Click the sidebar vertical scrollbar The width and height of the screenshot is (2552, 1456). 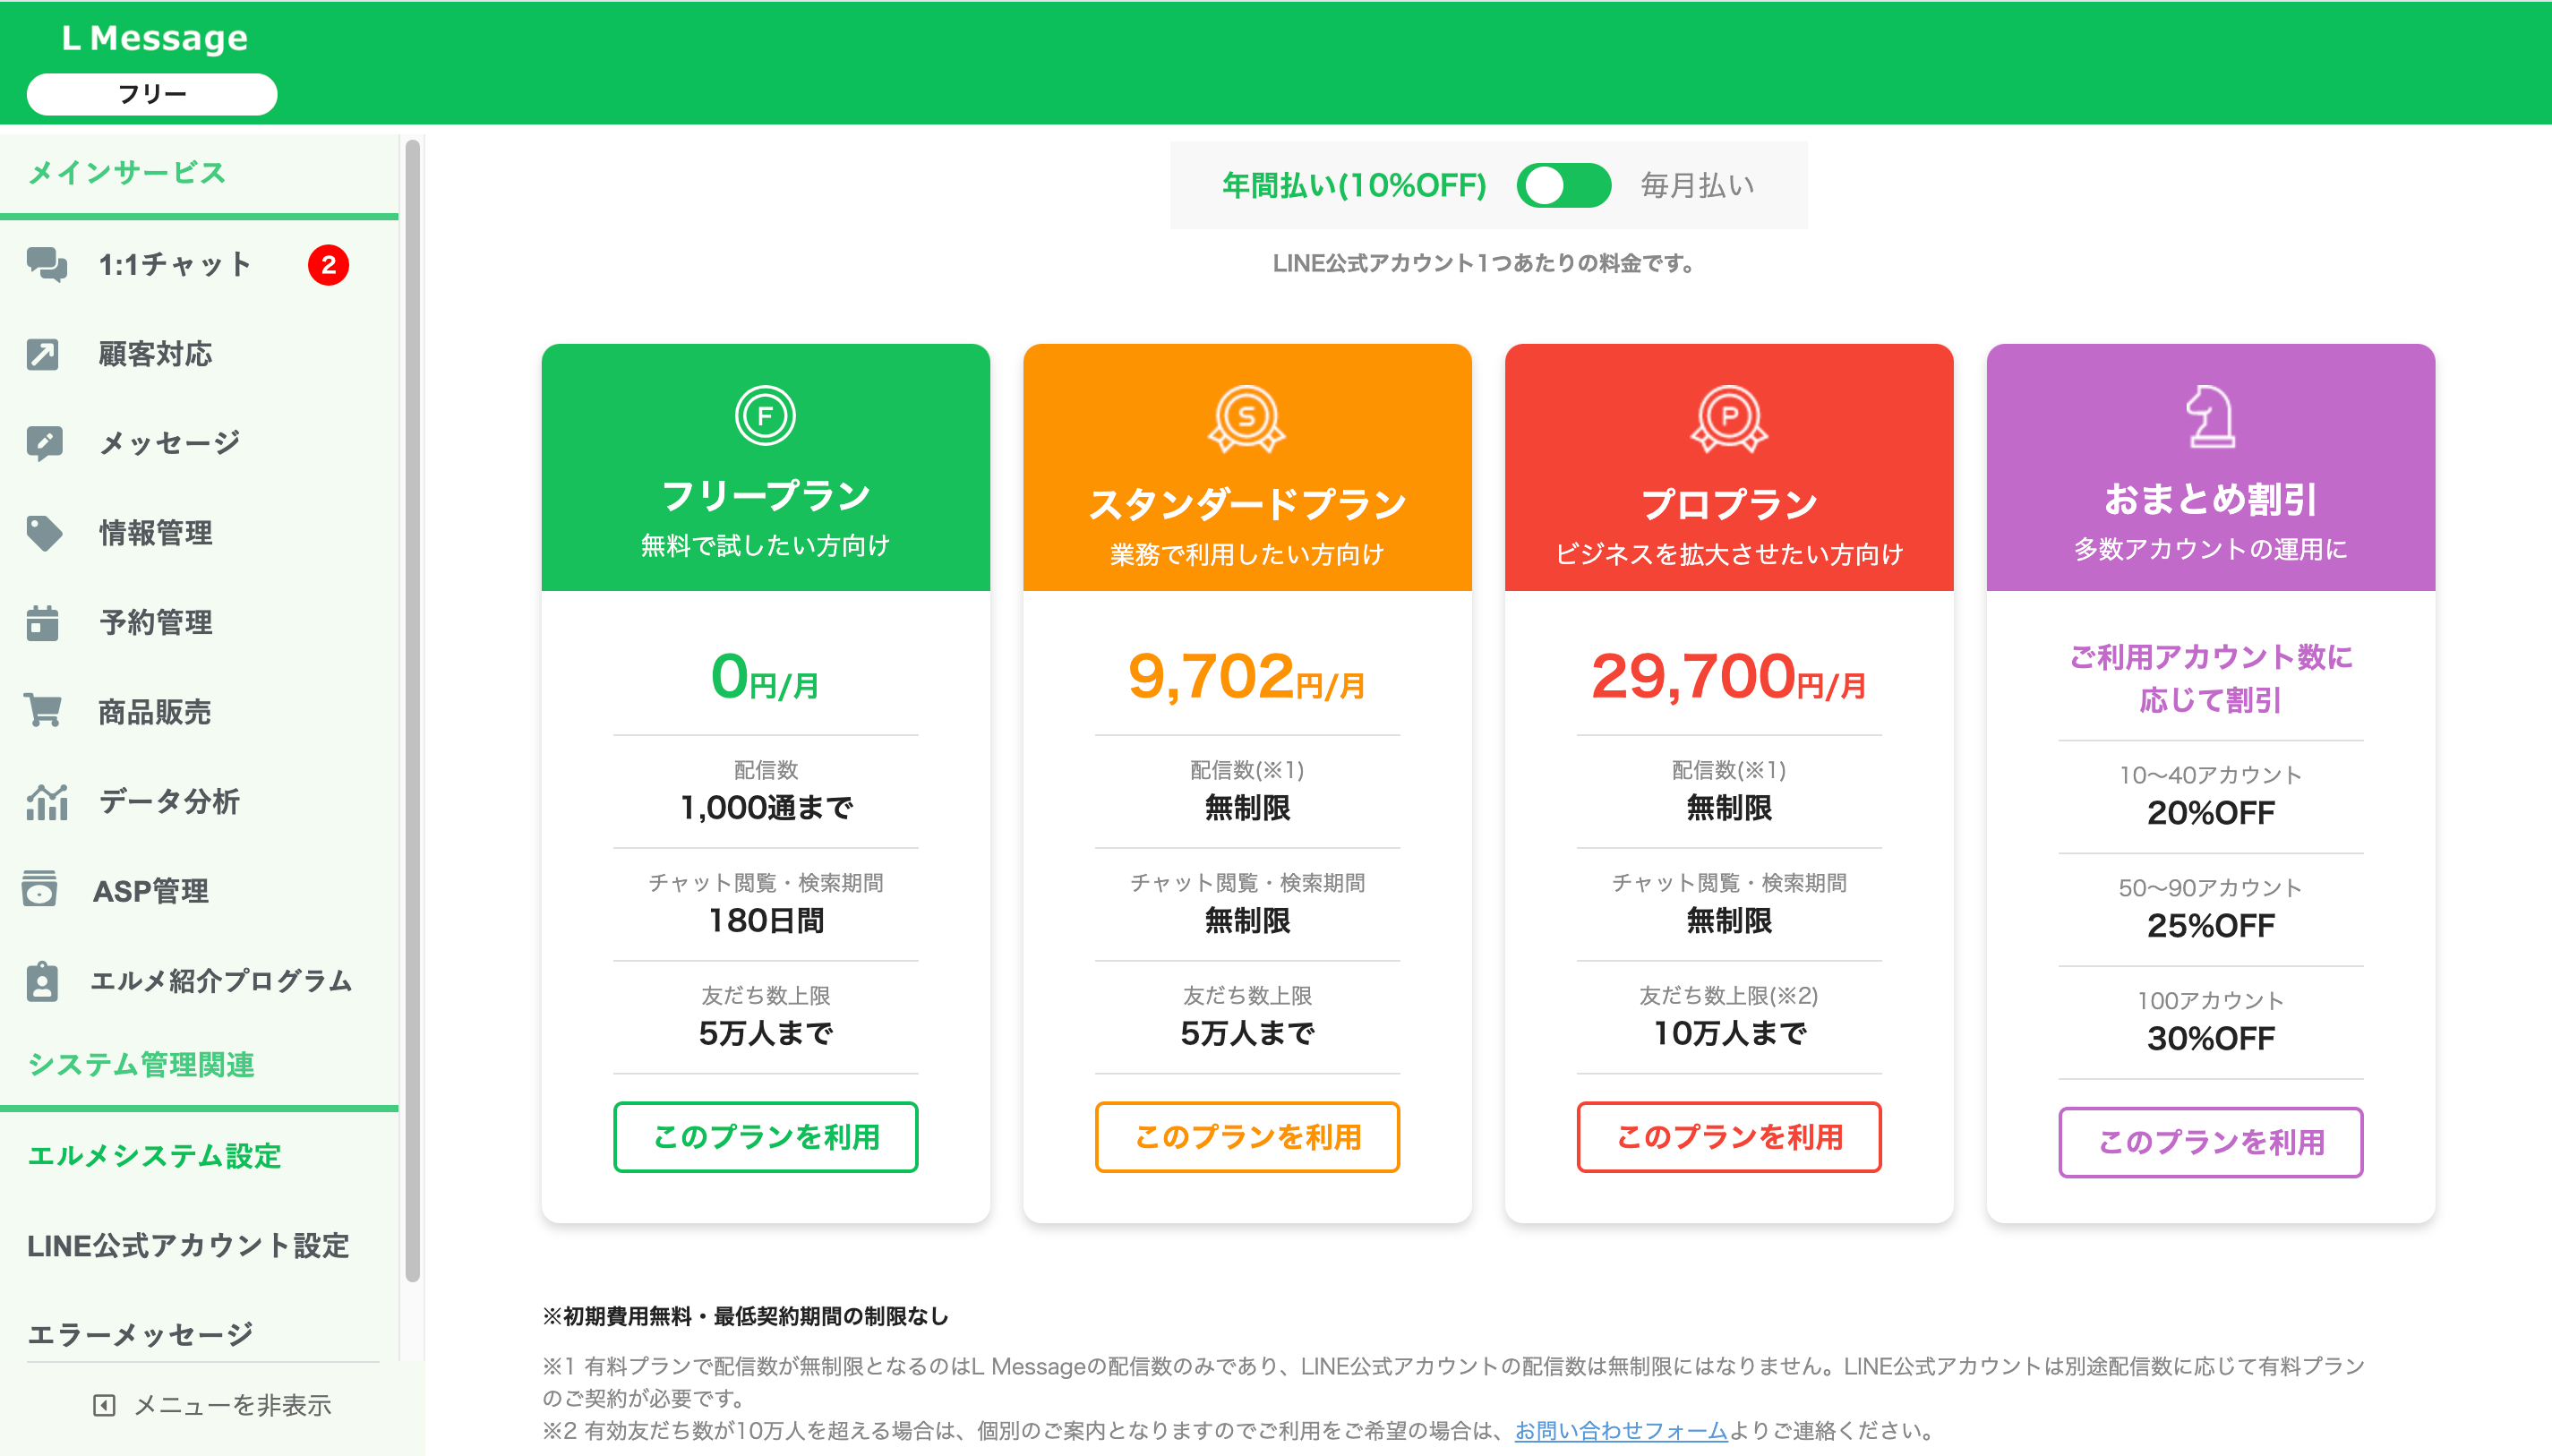click(412, 710)
